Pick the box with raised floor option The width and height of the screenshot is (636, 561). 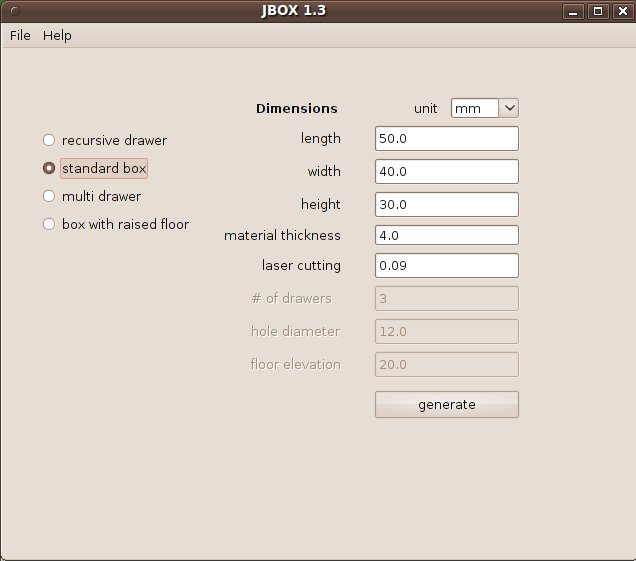click(x=48, y=224)
